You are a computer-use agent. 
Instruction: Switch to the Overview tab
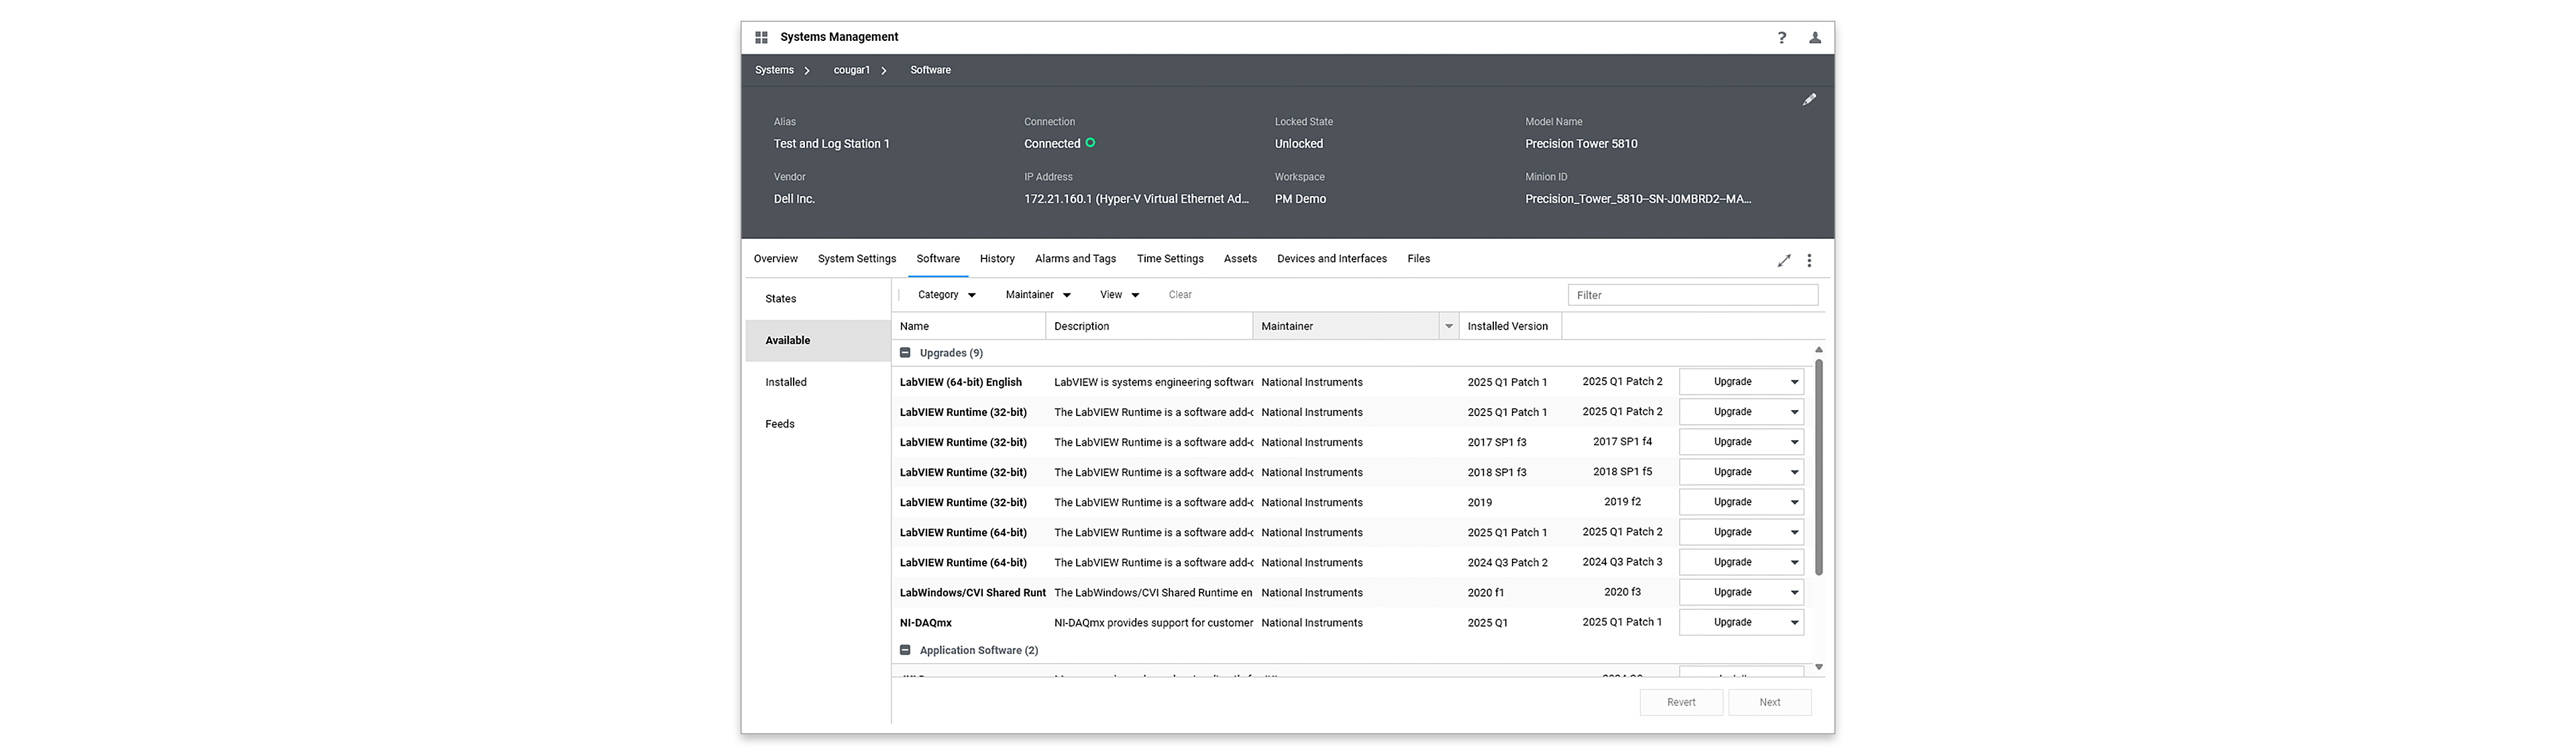(775, 259)
